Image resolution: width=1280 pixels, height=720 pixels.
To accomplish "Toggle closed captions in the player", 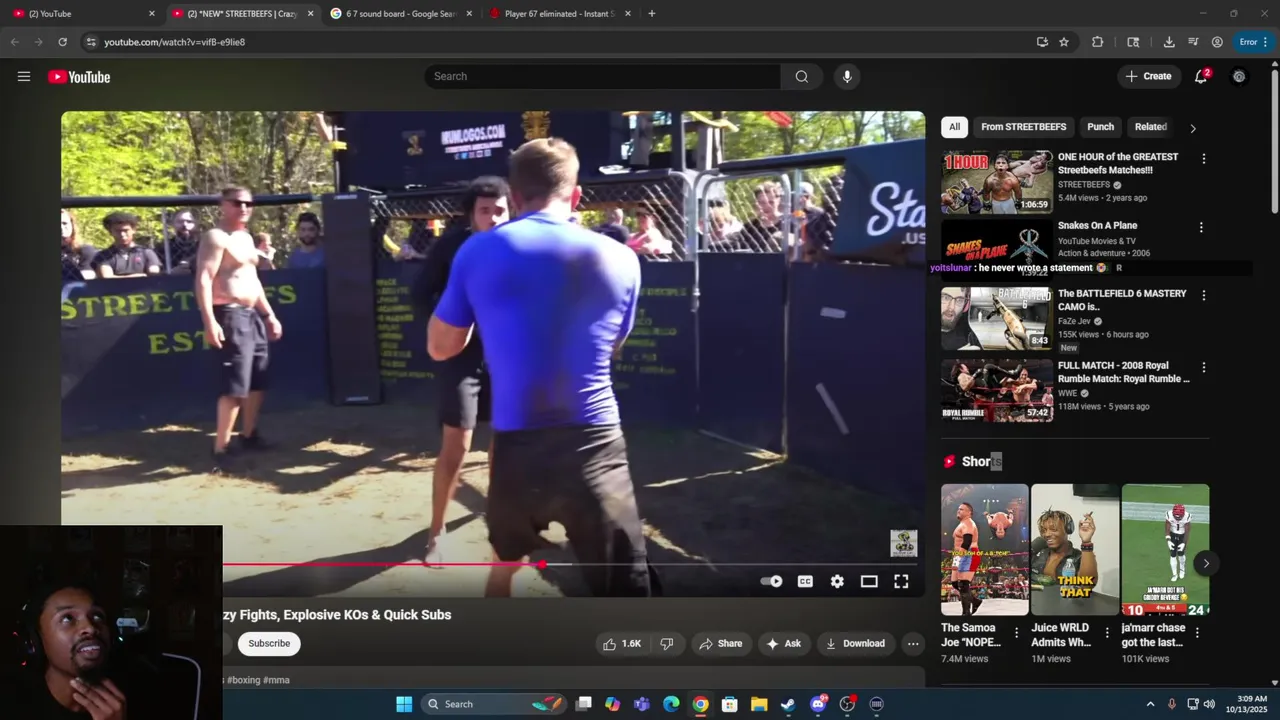I will click(805, 582).
